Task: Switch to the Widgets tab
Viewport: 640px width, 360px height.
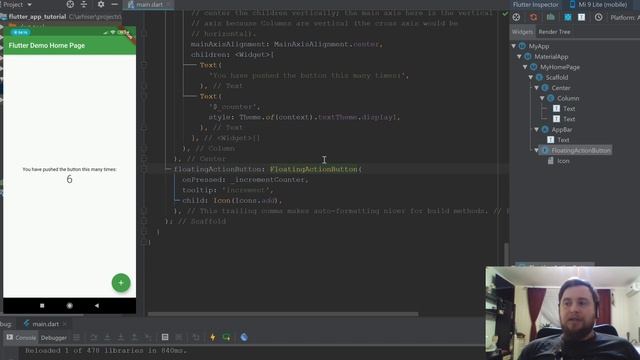Action: (522, 32)
